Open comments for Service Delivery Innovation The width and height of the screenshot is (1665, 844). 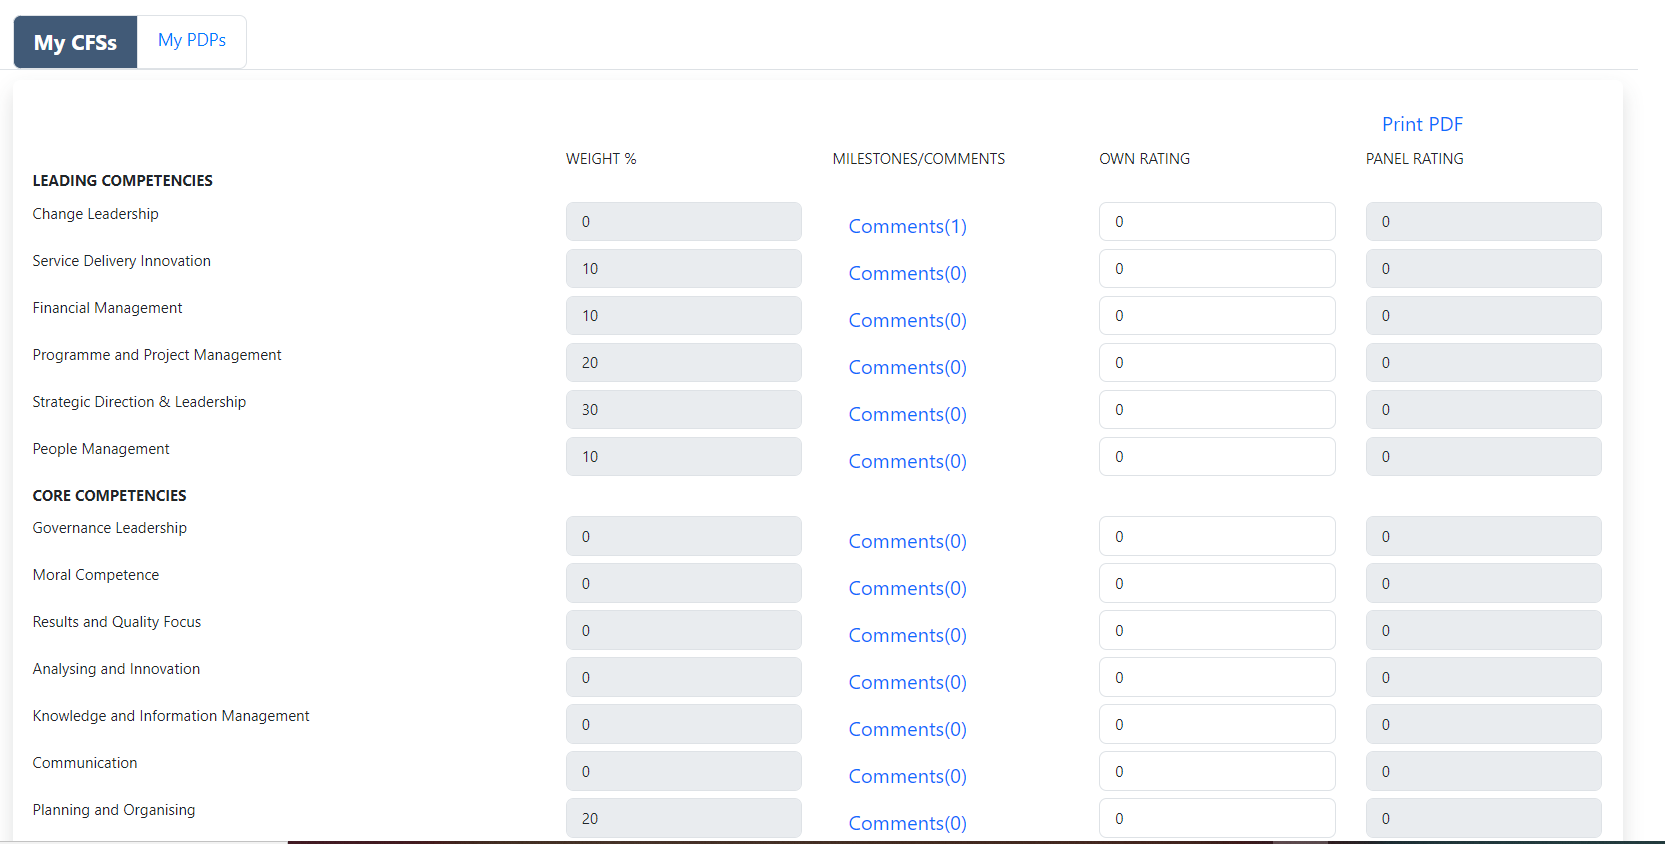[907, 273]
